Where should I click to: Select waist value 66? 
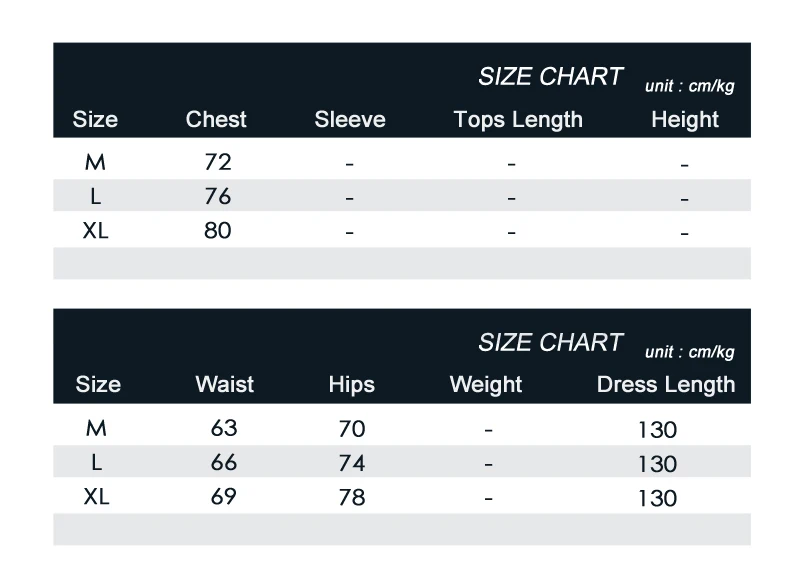[224, 463]
